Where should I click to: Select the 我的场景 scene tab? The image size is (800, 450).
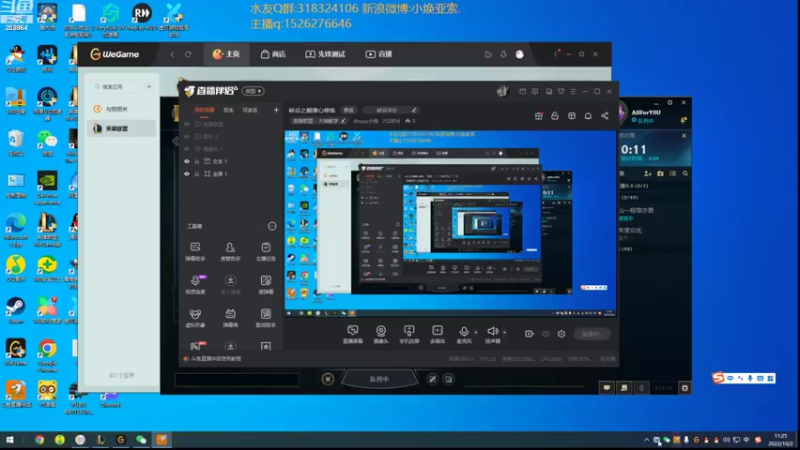click(204, 110)
